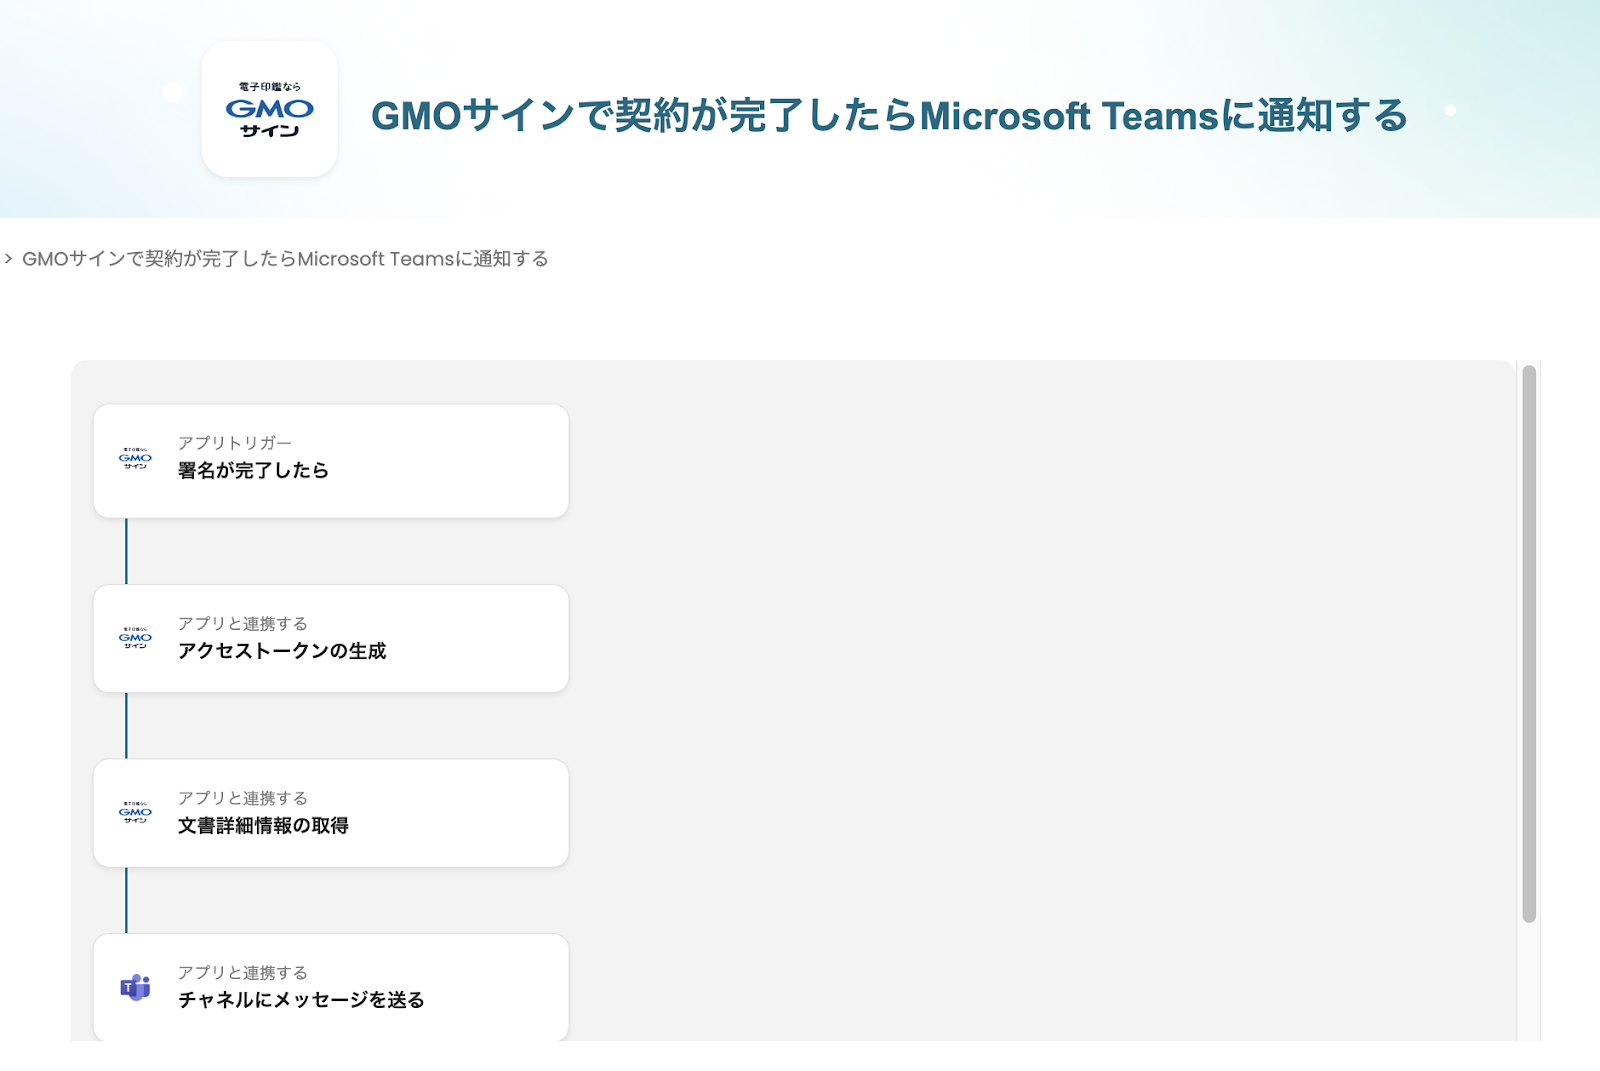Click Microsoft Teams icon on チャネルにメッセージを送る card

[x=135, y=987]
